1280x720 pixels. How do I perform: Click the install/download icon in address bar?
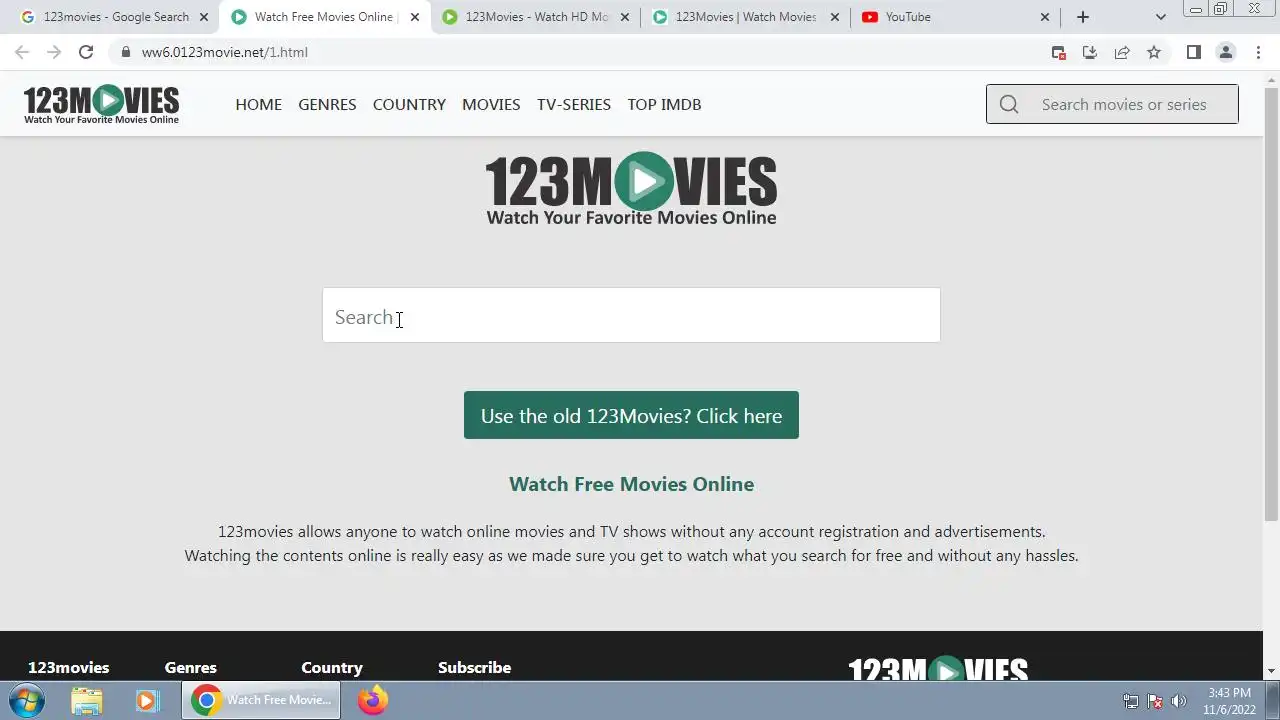coord(1090,52)
